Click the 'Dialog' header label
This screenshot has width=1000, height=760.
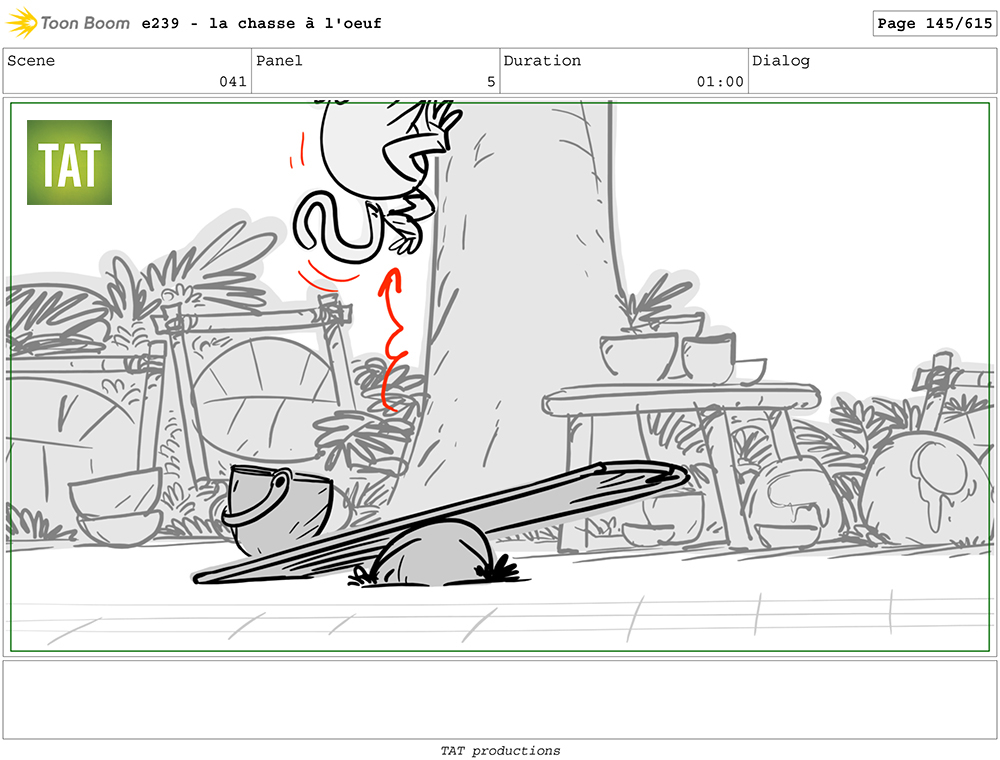781,61
